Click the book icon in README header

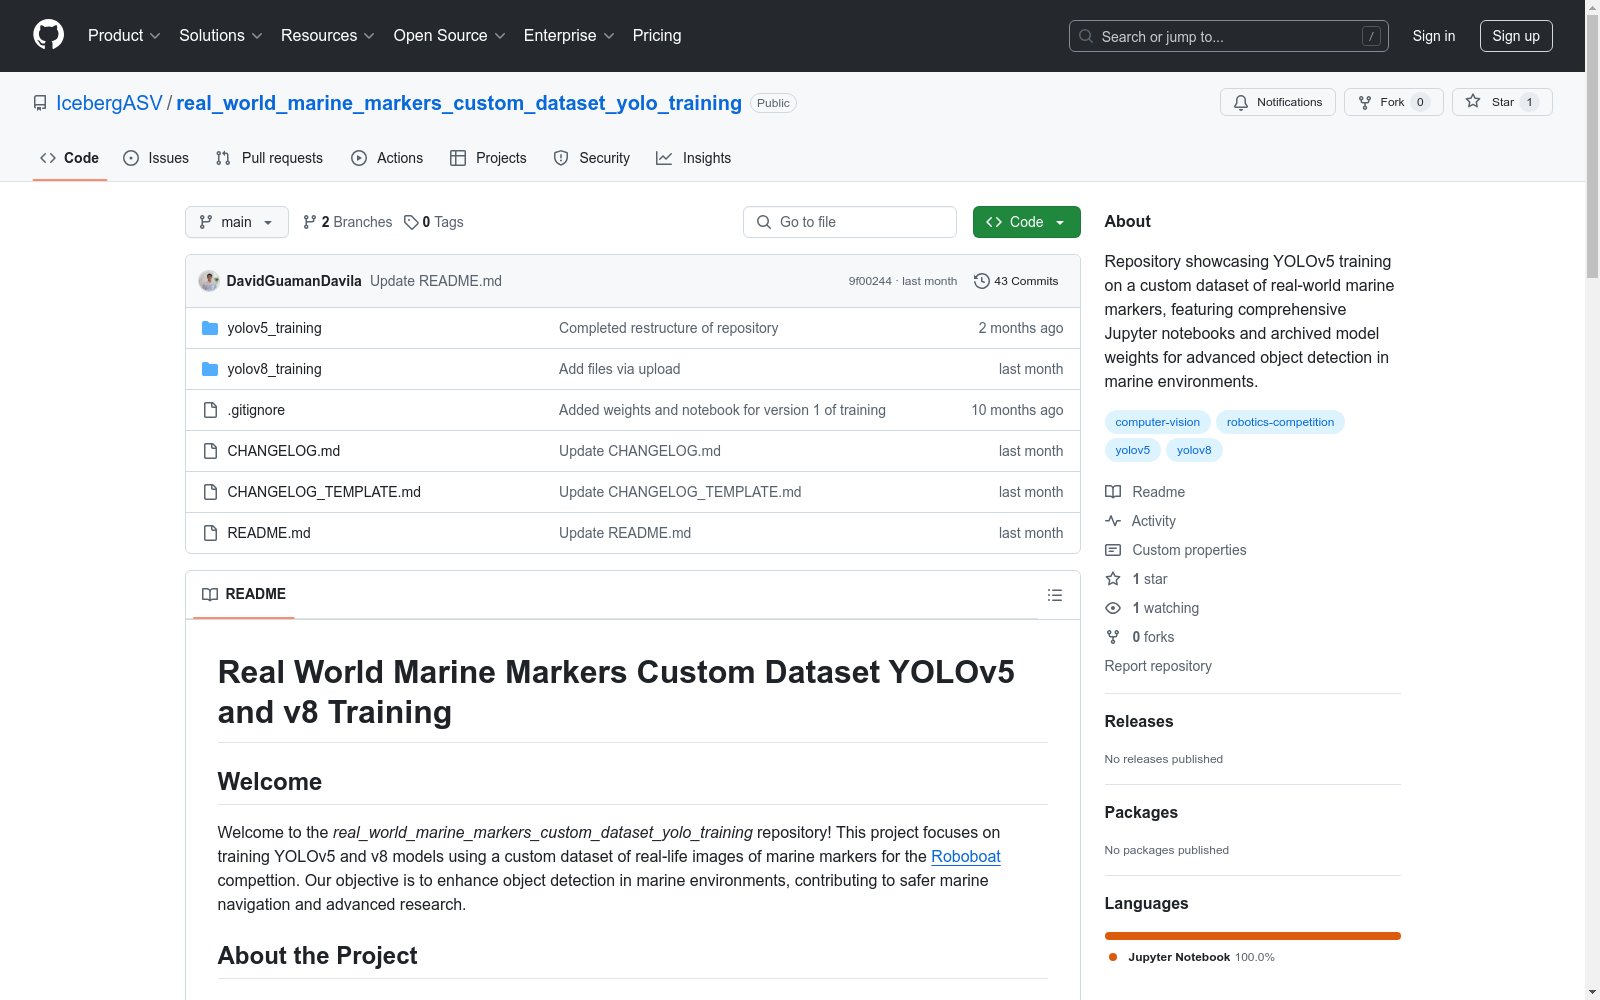point(210,594)
